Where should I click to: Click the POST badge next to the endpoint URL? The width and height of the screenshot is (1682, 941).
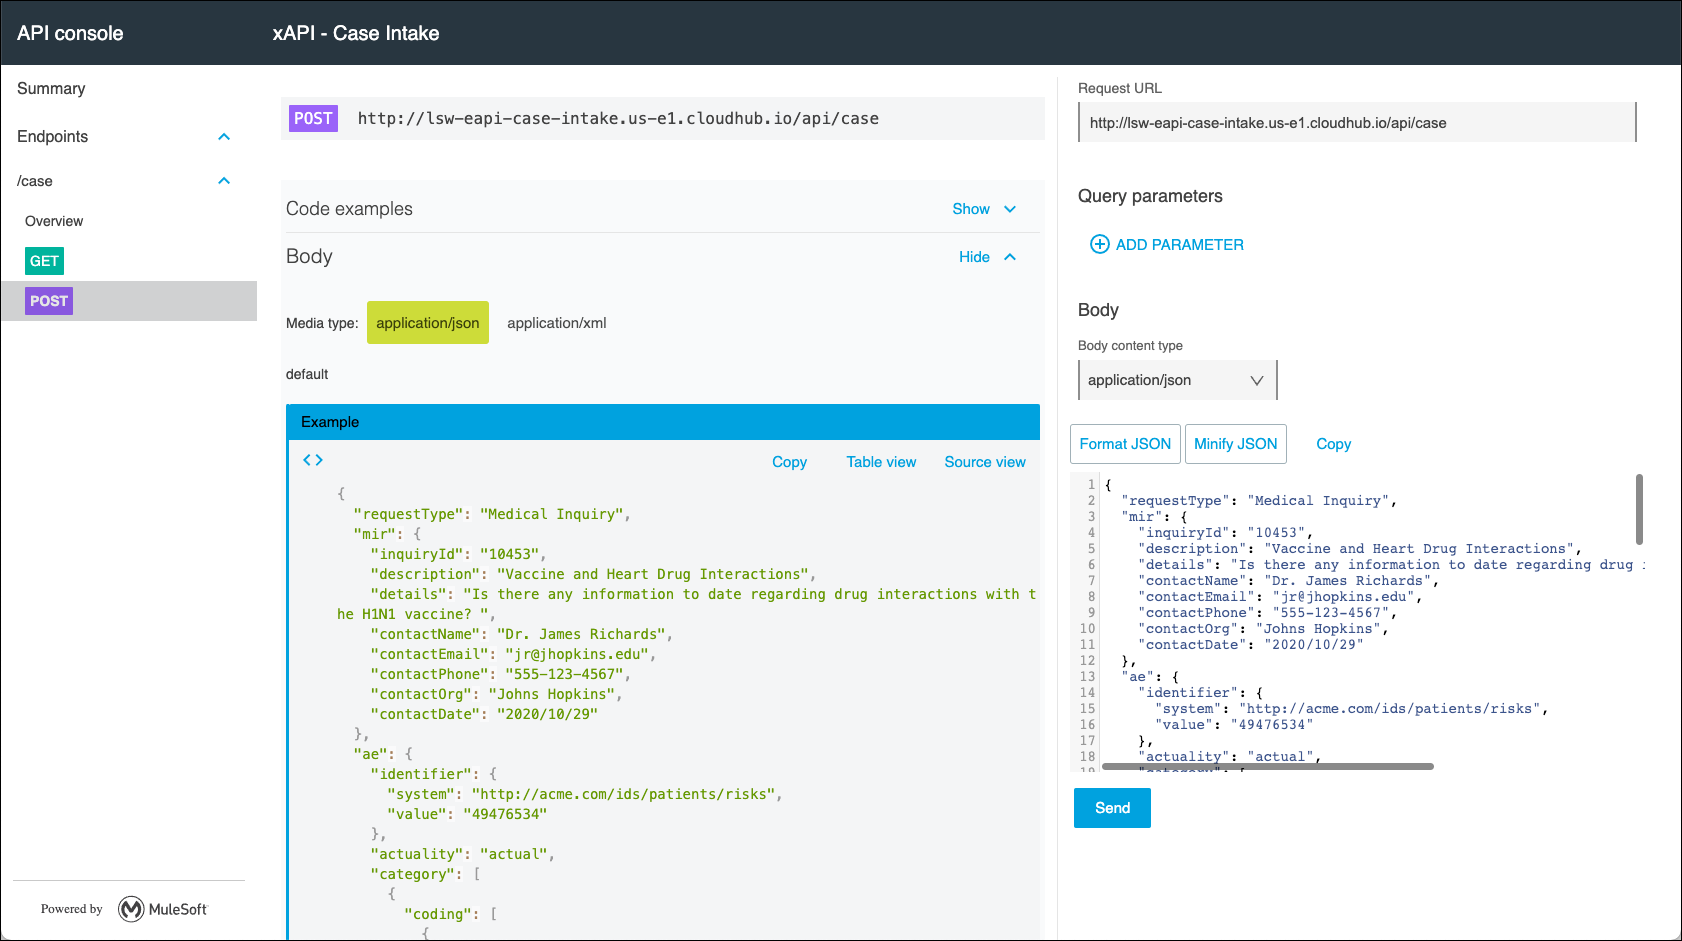tap(312, 118)
